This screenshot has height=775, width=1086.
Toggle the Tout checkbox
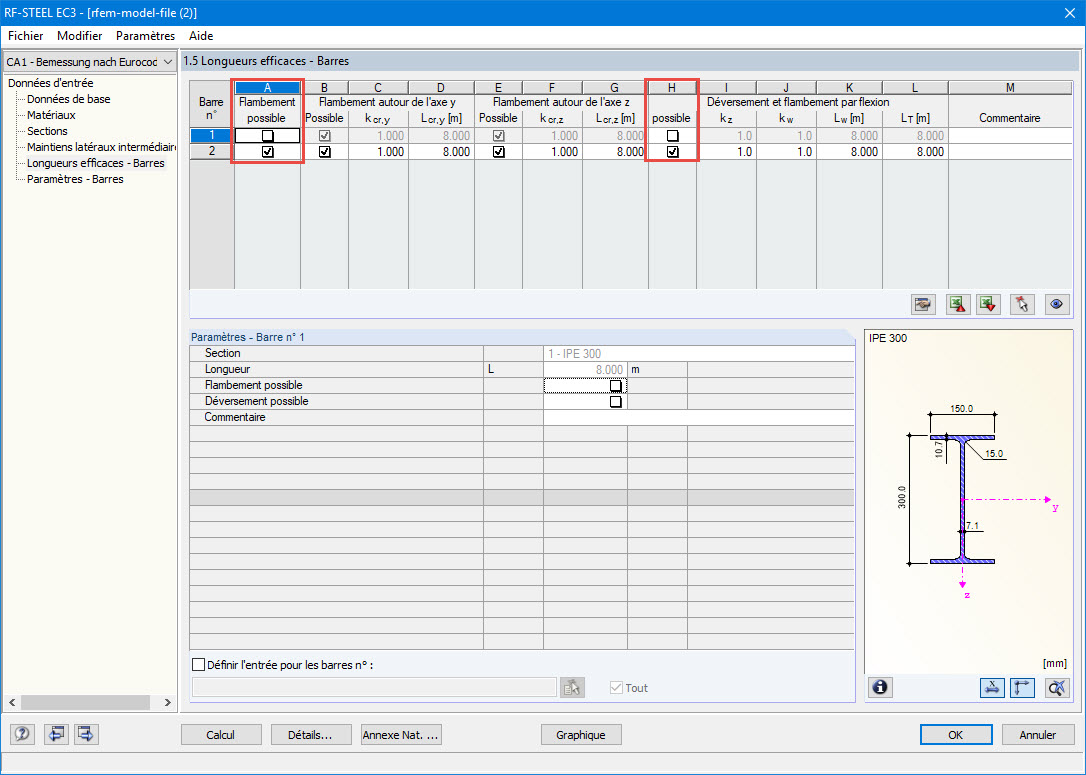[616, 688]
